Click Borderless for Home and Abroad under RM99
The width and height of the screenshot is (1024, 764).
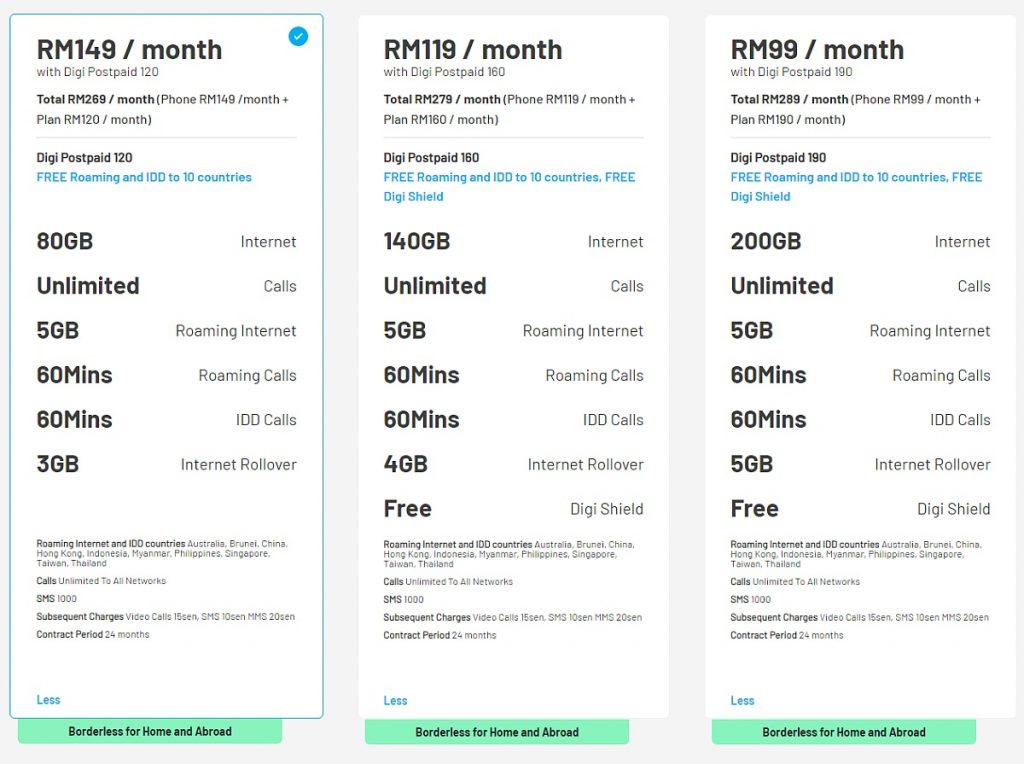(x=844, y=732)
